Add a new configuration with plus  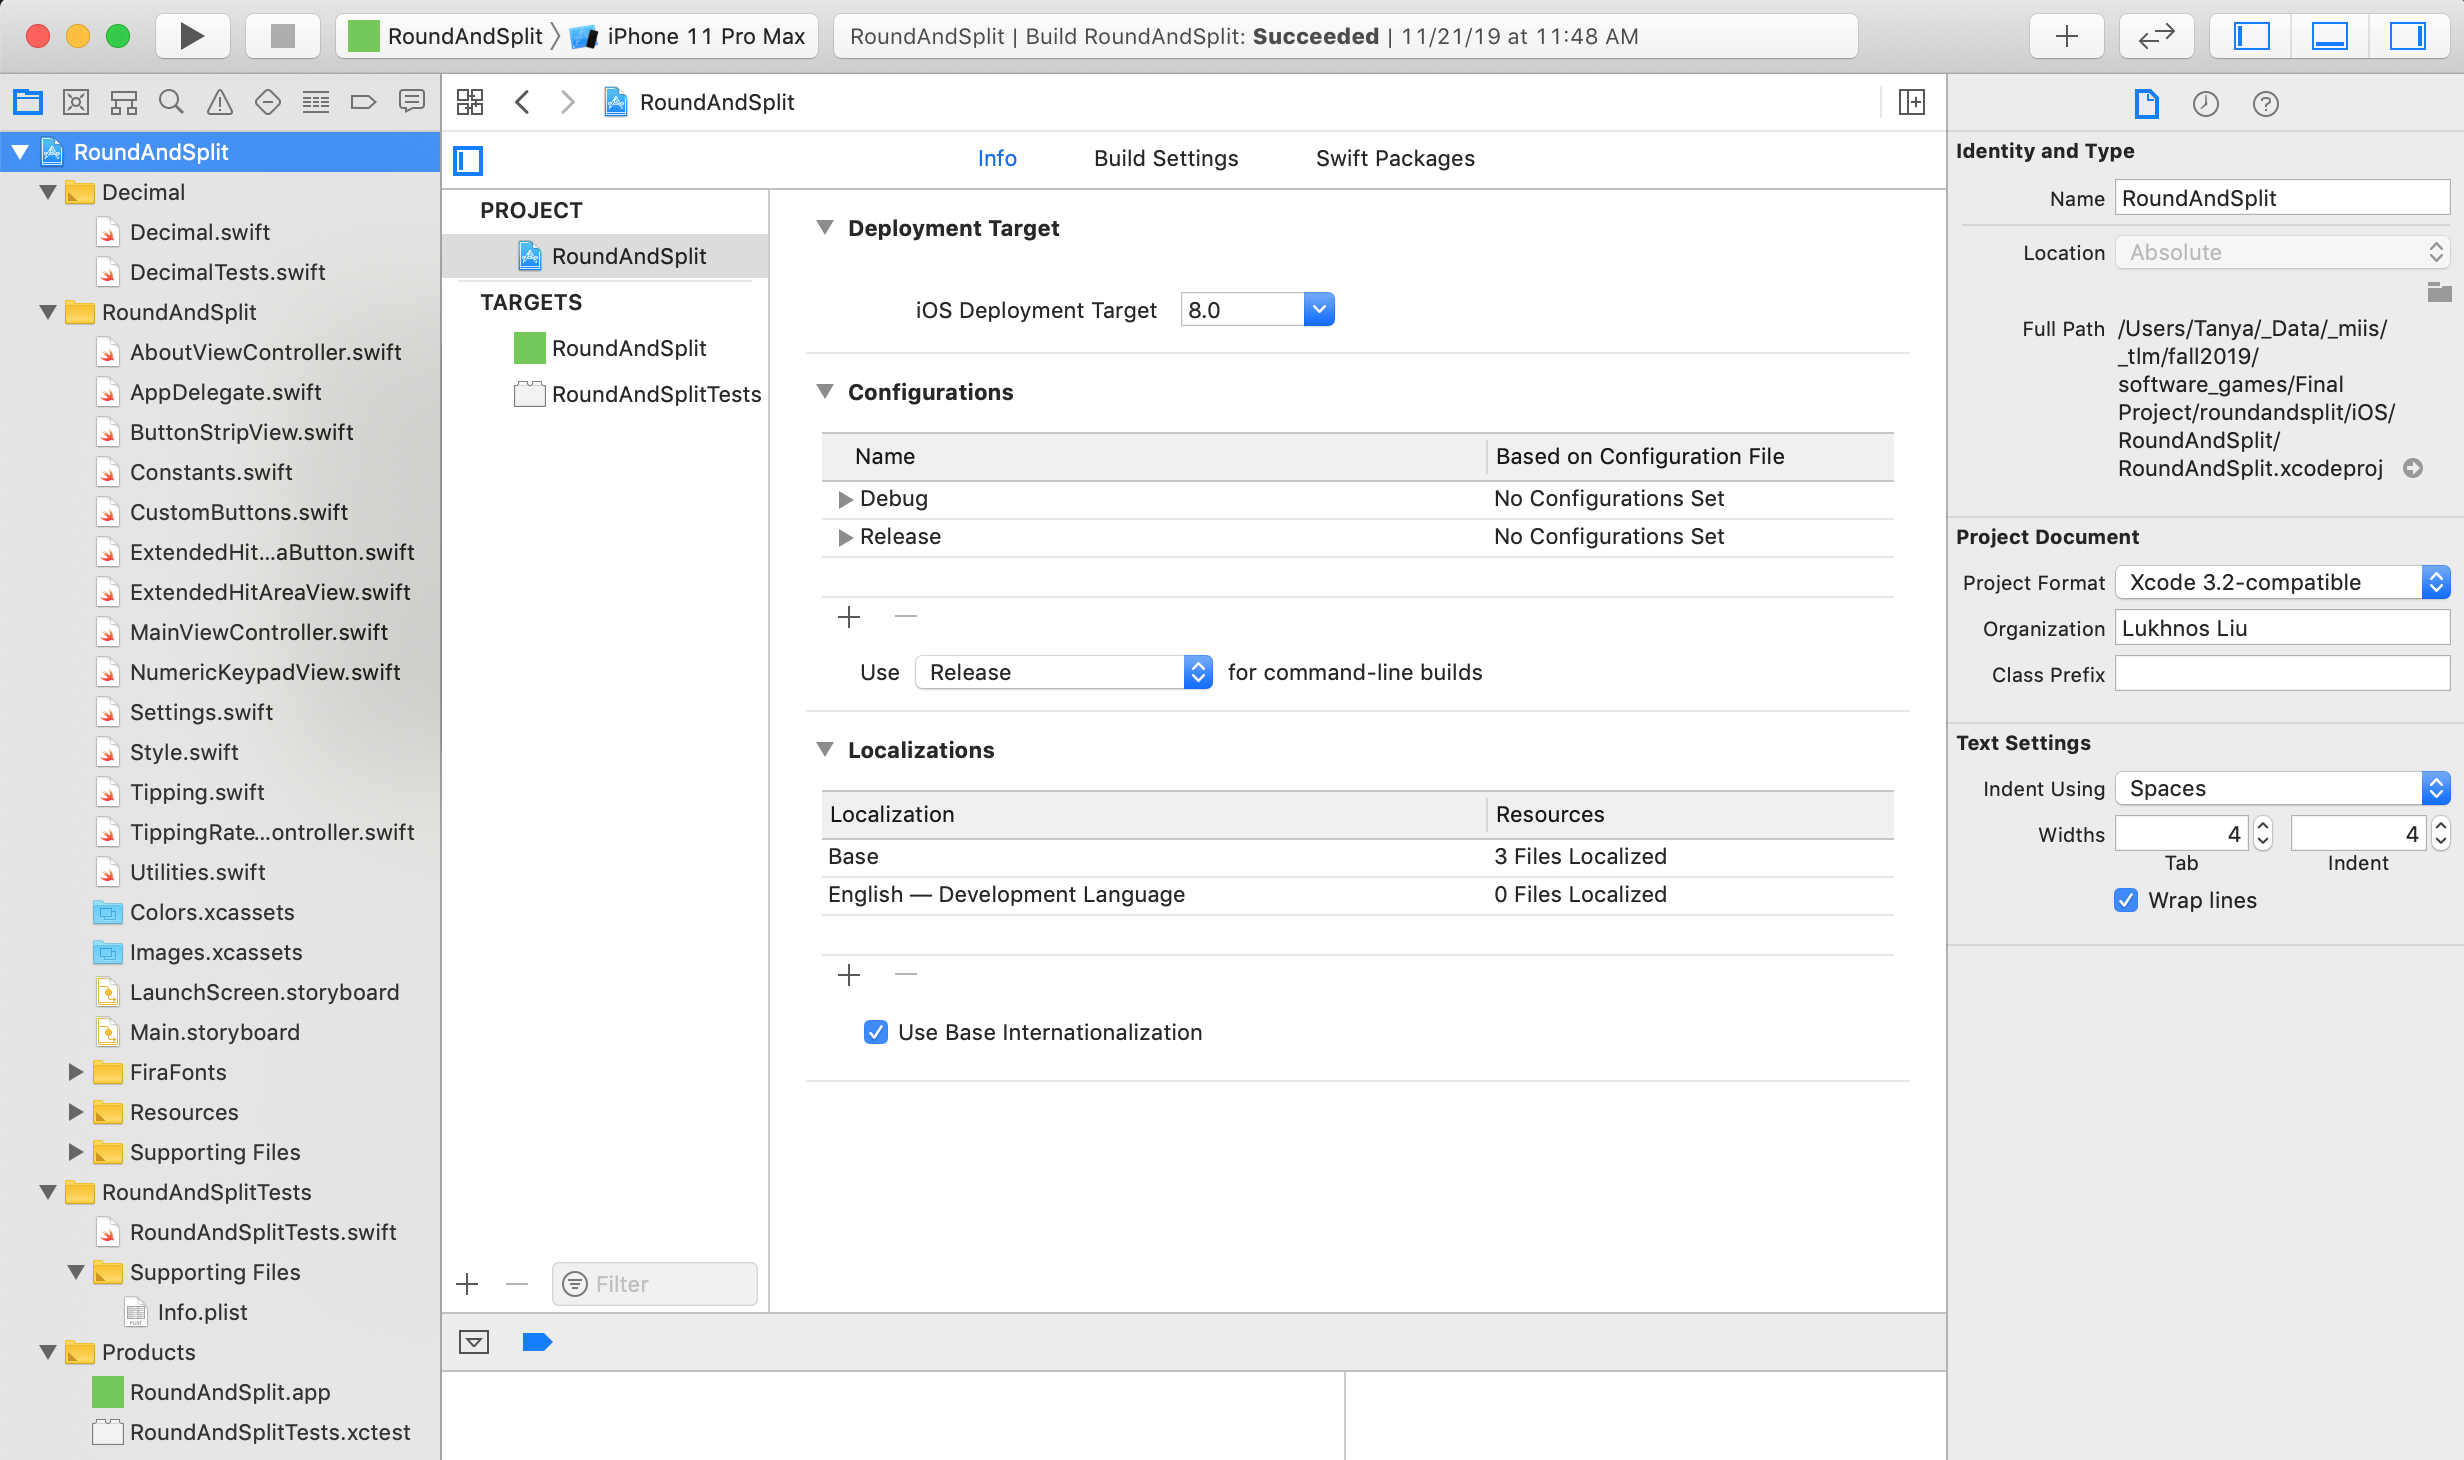click(x=849, y=617)
